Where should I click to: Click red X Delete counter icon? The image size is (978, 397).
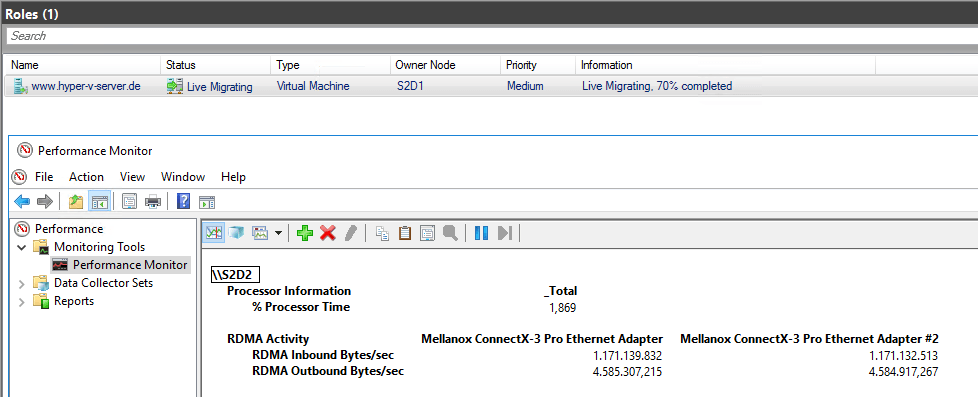pos(327,233)
